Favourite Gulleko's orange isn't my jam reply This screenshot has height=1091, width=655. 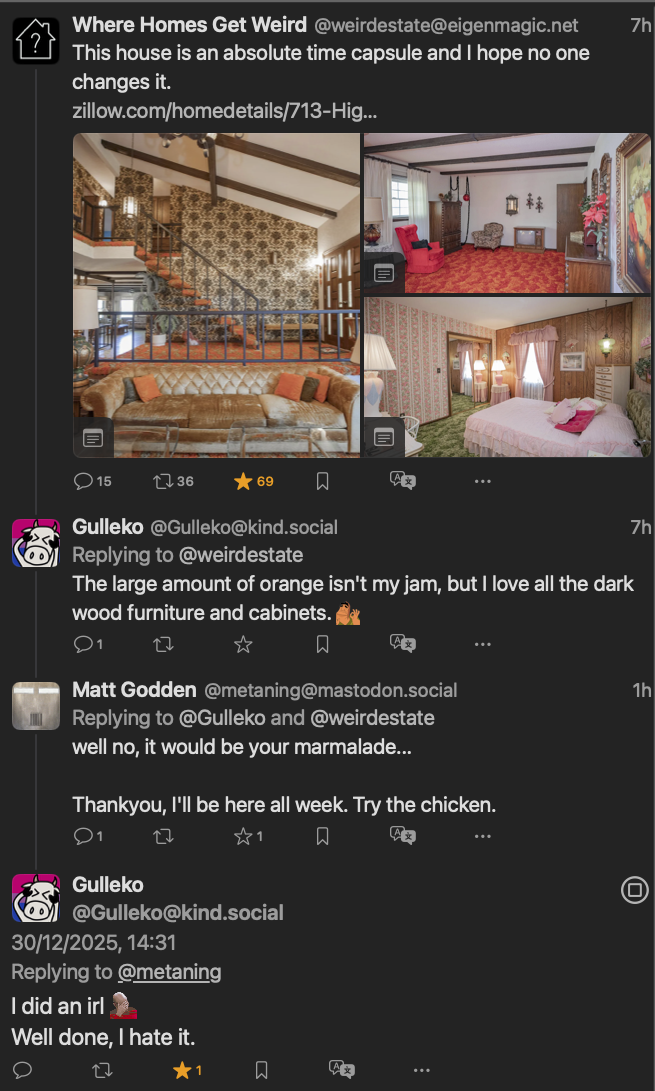(243, 645)
